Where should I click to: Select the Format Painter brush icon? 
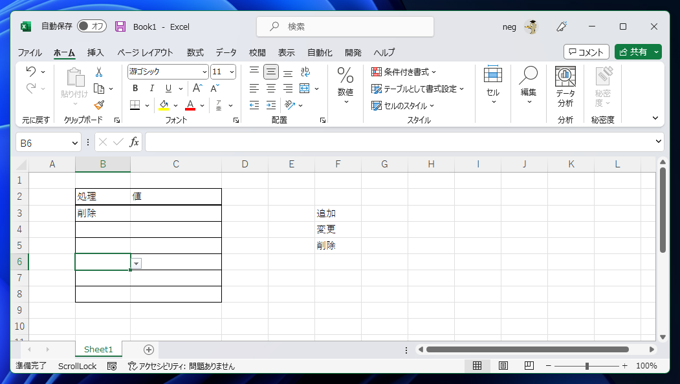coord(99,105)
